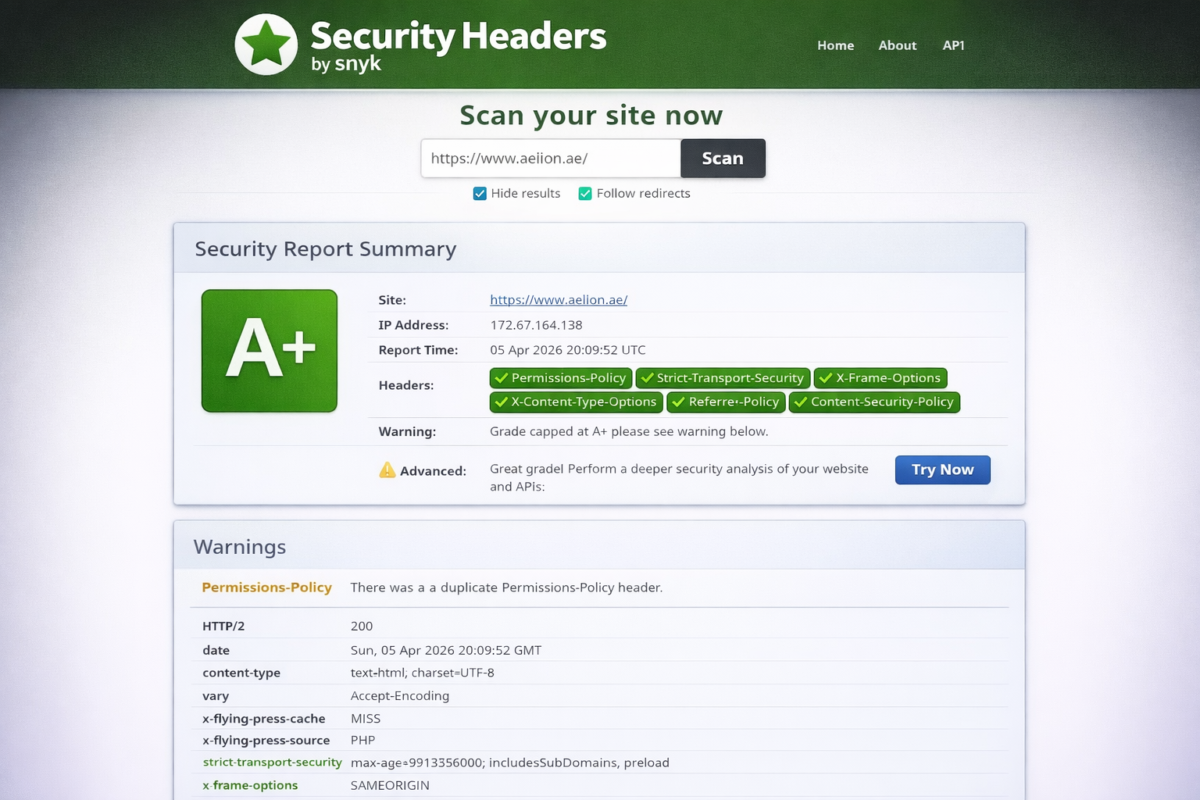Click the HTTP/2 row label
The height and width of the screenshot is (800, 1200).
(x=223, y=626)
